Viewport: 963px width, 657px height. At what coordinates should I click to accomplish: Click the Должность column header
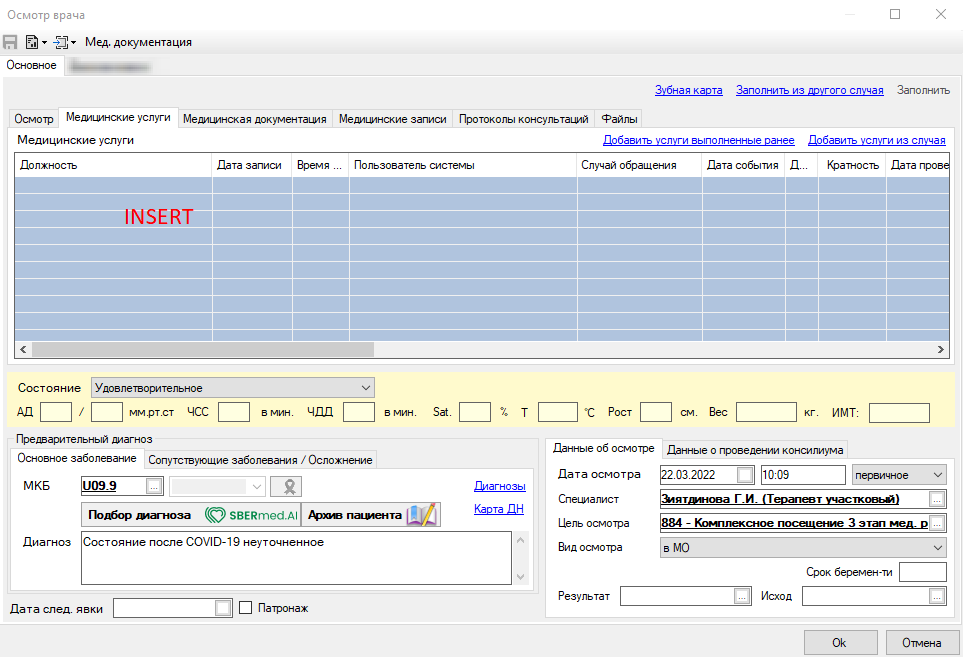113,165
